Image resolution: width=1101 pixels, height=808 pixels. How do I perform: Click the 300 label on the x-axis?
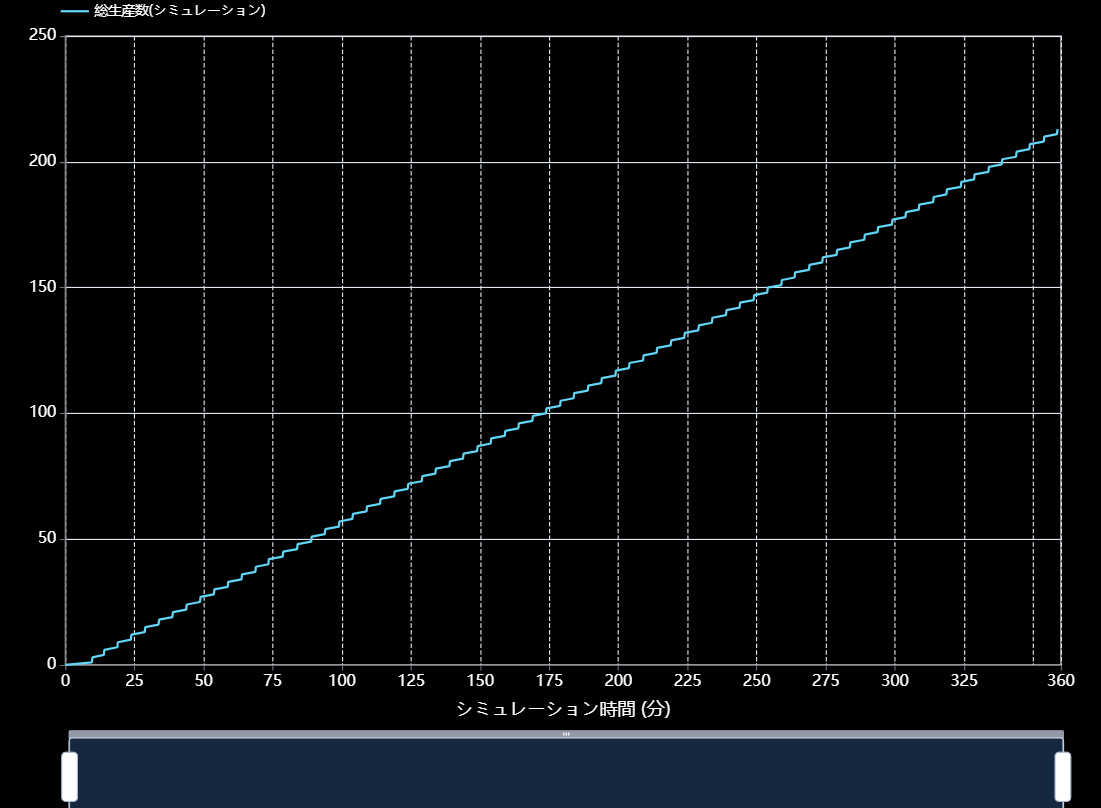(x=895, y=681)
